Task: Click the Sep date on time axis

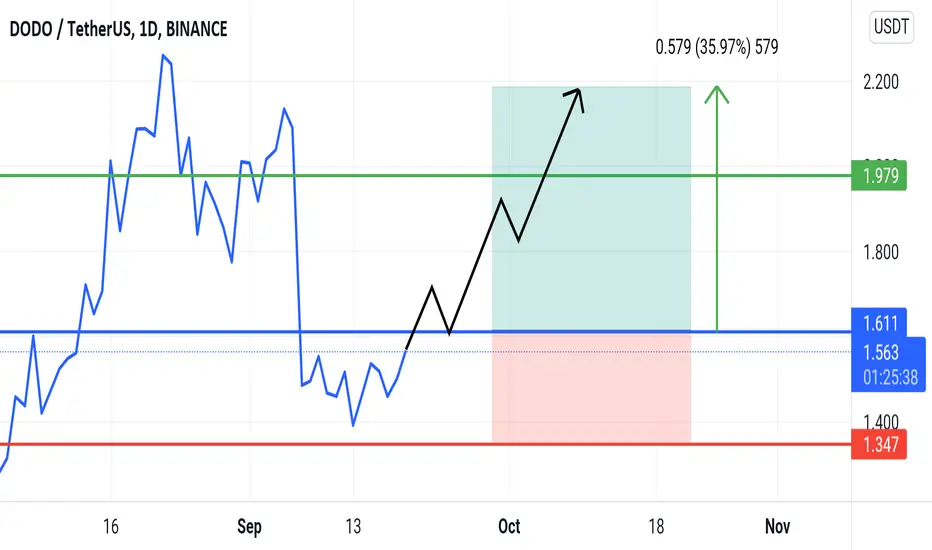Action: pos(249,526)
